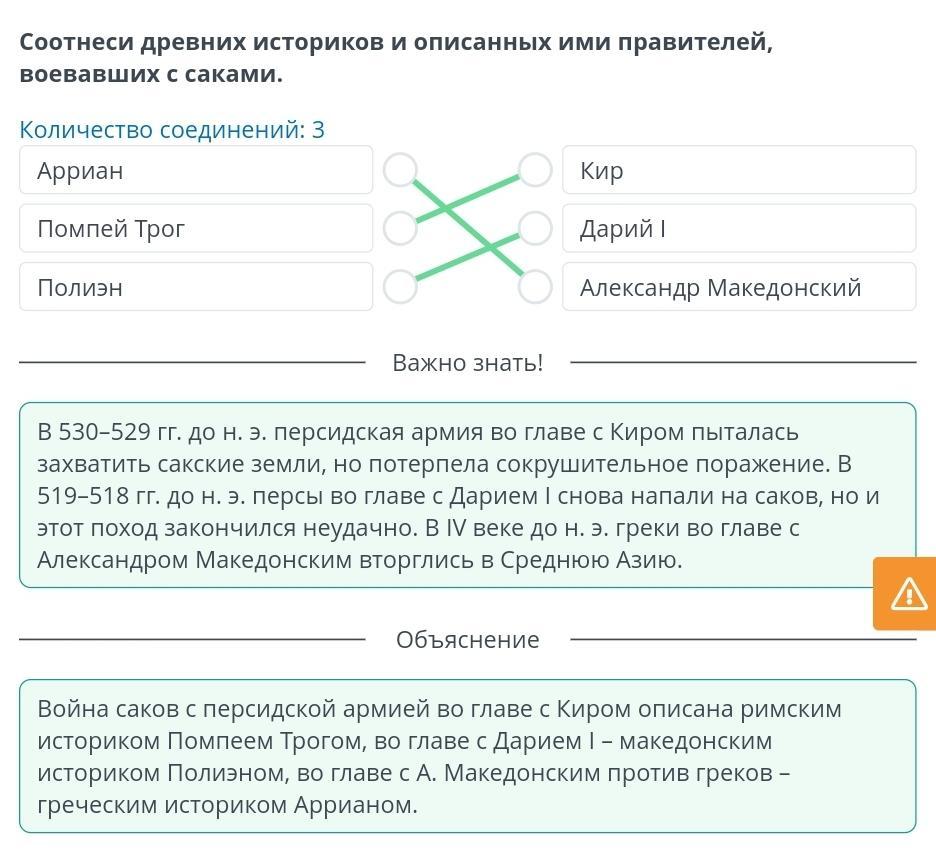Click the Количество соединений: 3 label
This screenshot has width=936, height=864.
tap(172, 130)
